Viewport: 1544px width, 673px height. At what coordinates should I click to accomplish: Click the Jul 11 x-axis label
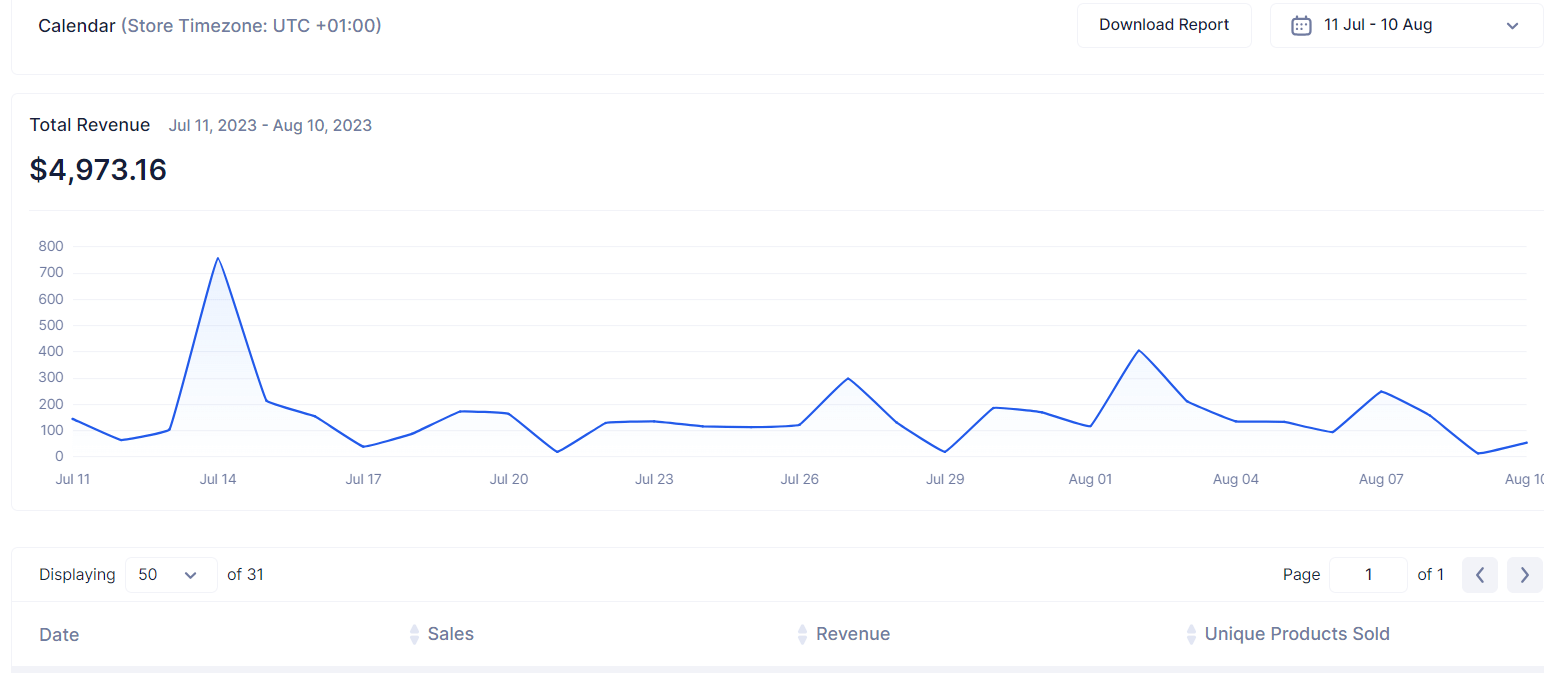pyautogui.click(x=73, y=479)
